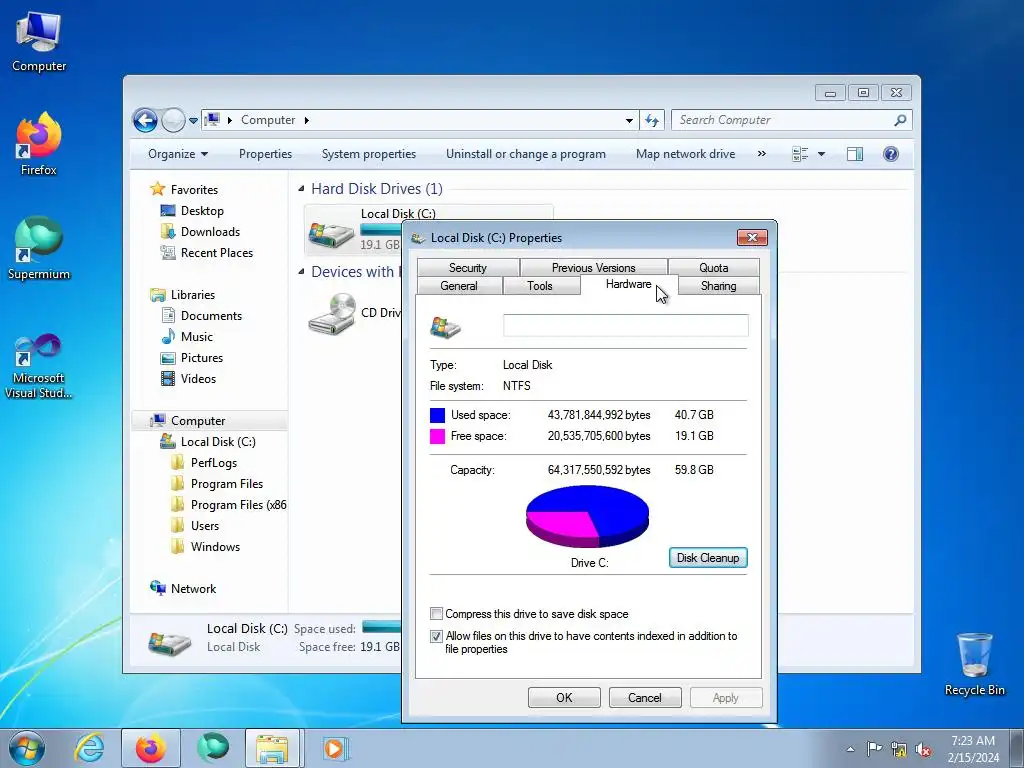The image size is (1024, 768).
Task: Open the Supermium desktop shortcut
Action: [x=39, y=248]
